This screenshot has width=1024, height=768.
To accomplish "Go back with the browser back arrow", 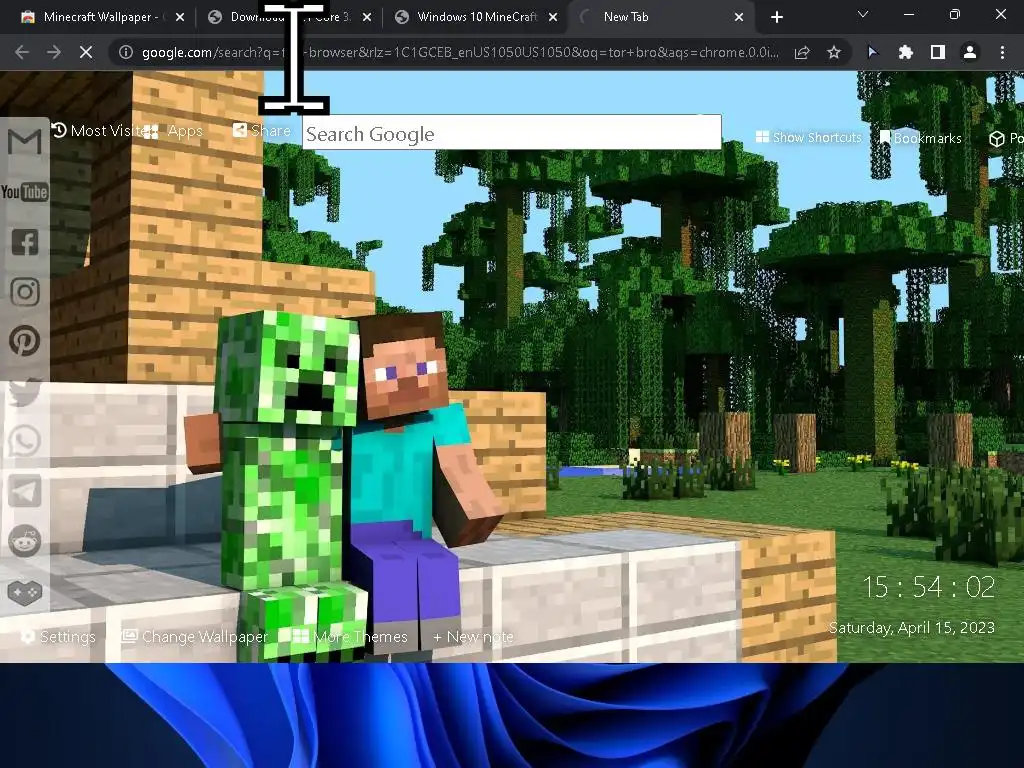I will 22,52.
